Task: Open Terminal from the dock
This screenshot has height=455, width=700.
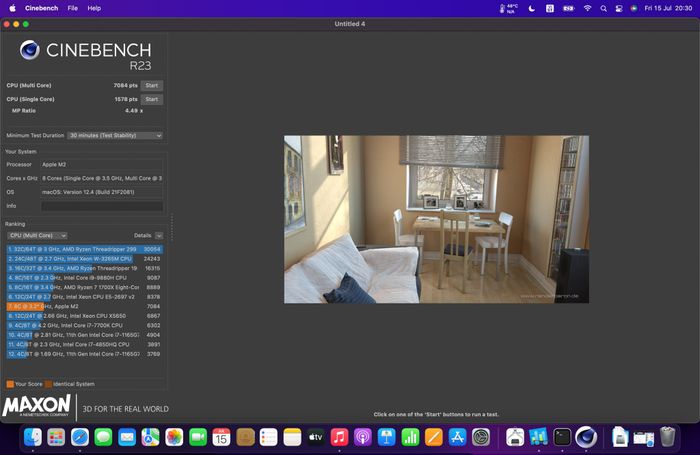Action: (x=562, y=437)
